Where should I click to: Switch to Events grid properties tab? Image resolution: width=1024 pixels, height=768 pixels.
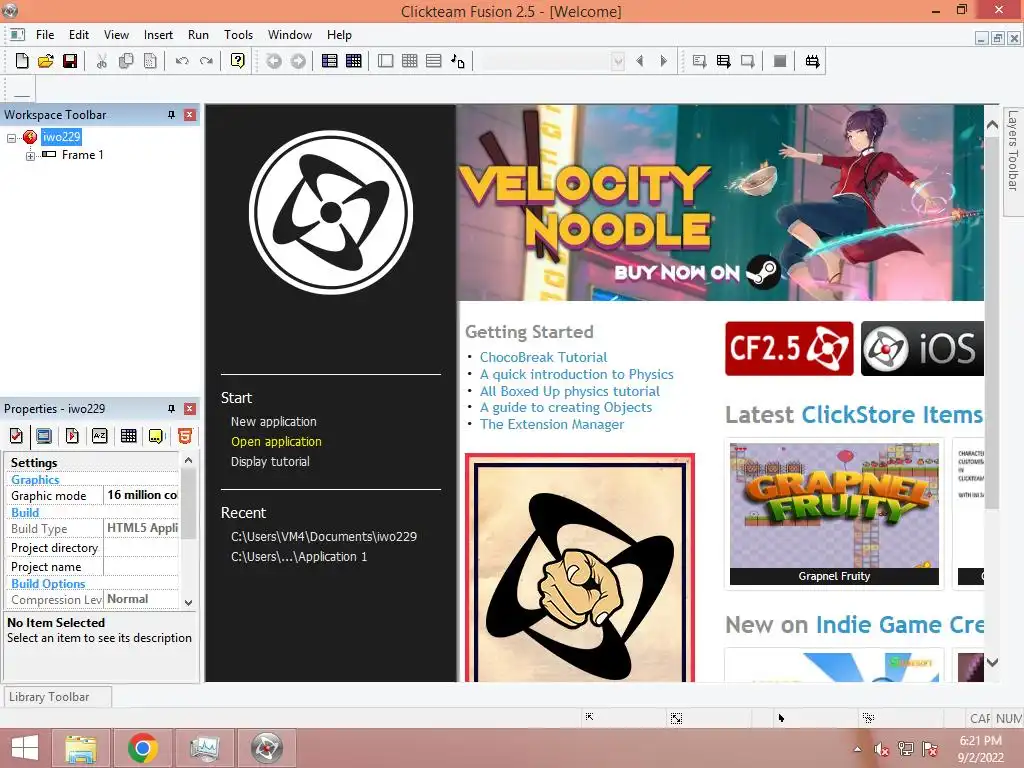pyautogui.click(x=129, y=436)
